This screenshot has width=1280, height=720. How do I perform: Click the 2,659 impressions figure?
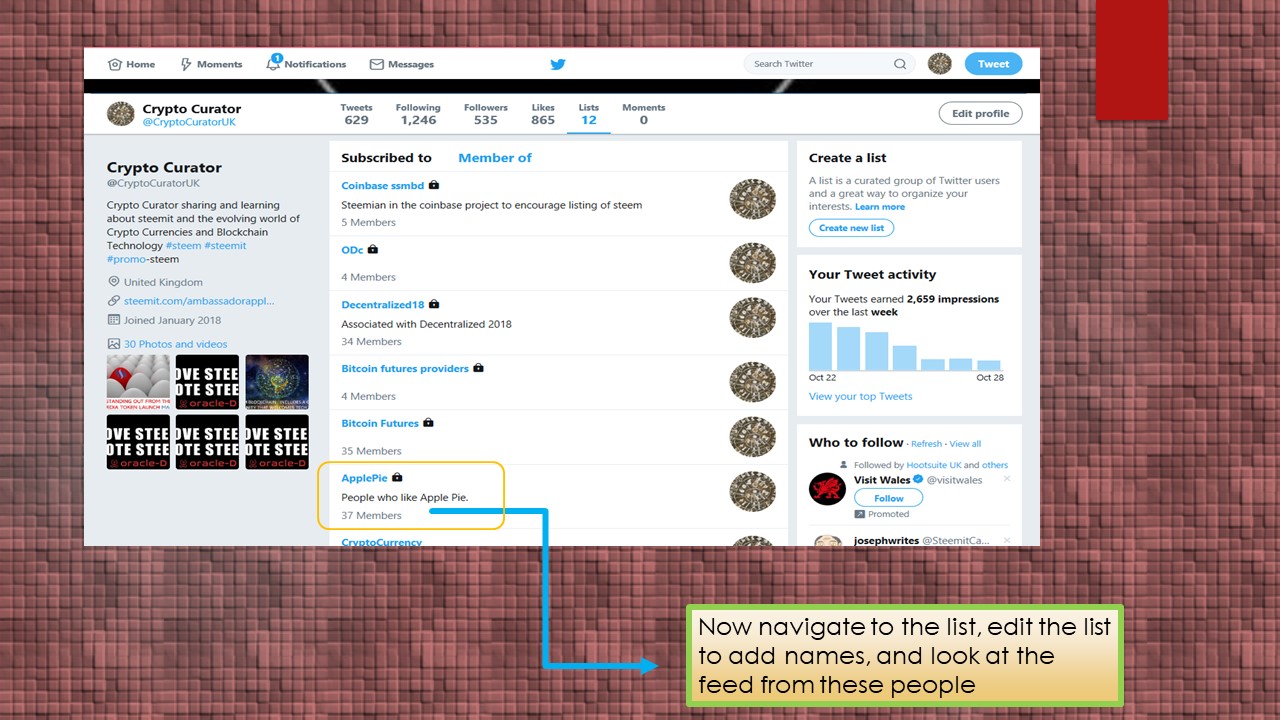(x=953, y=299)
